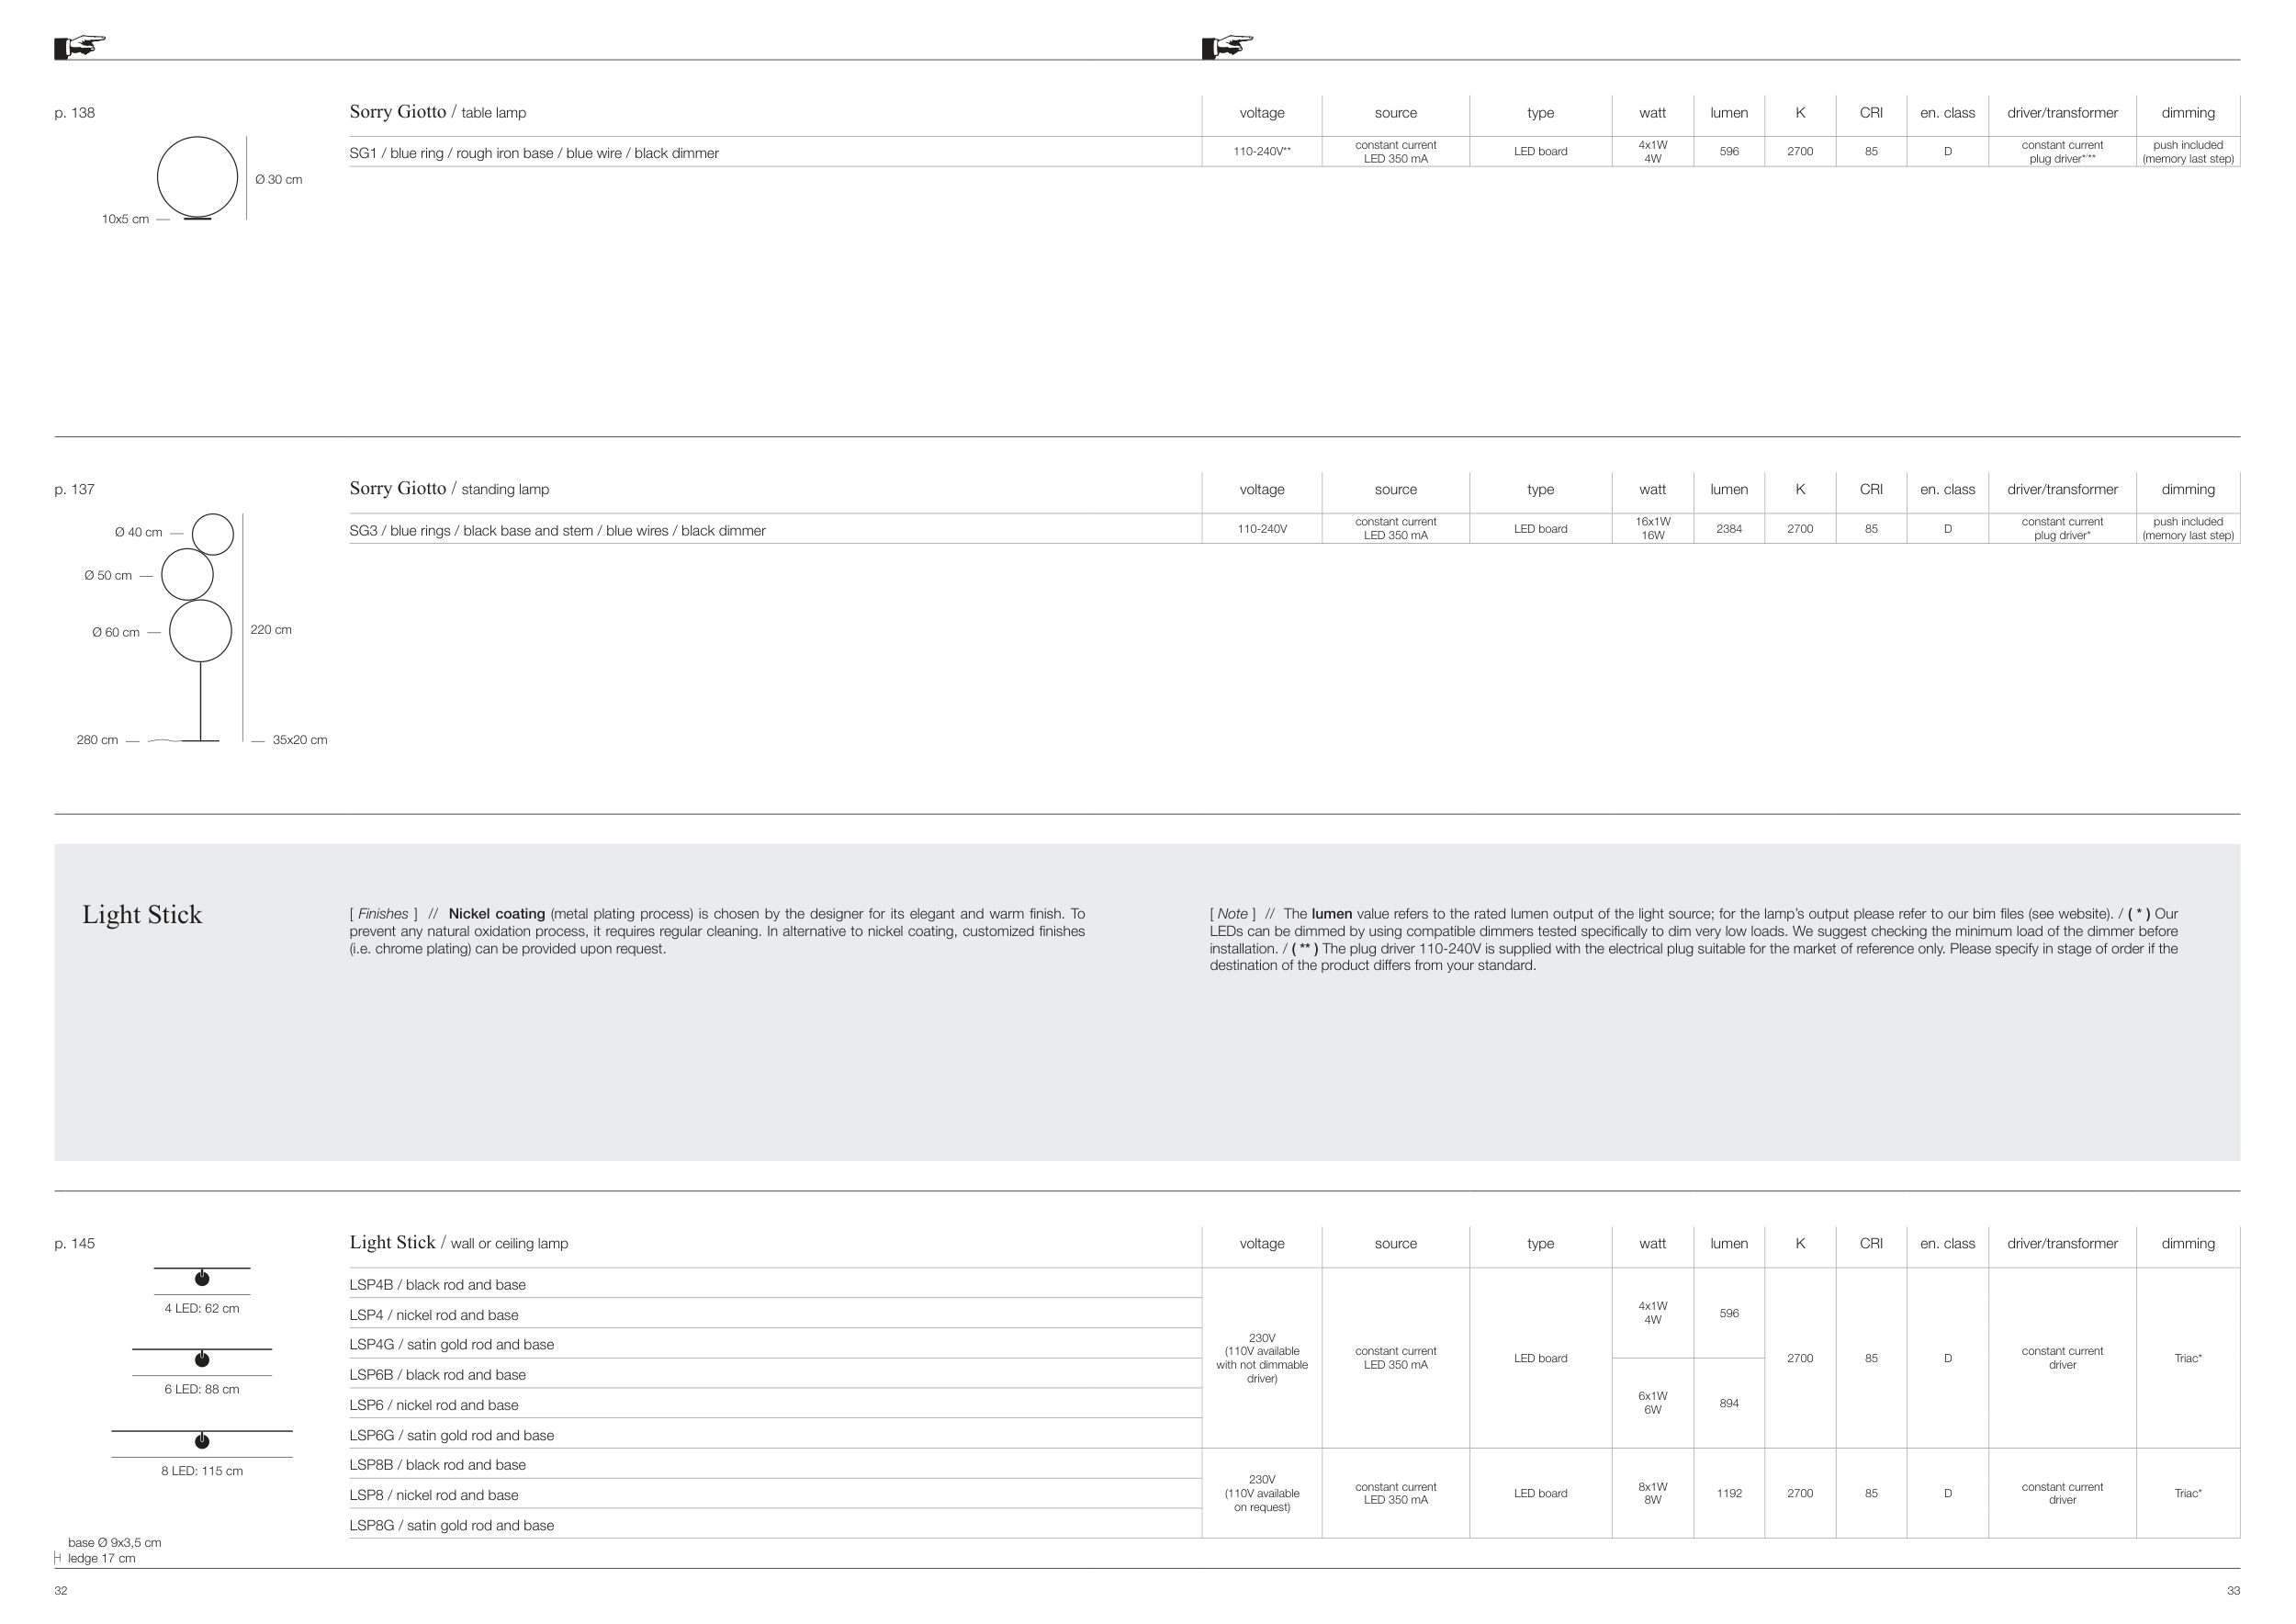Click the LSP6G satin gold rod entry
Viewport: 2296px width, 1624px height.
coord(451,1436)
